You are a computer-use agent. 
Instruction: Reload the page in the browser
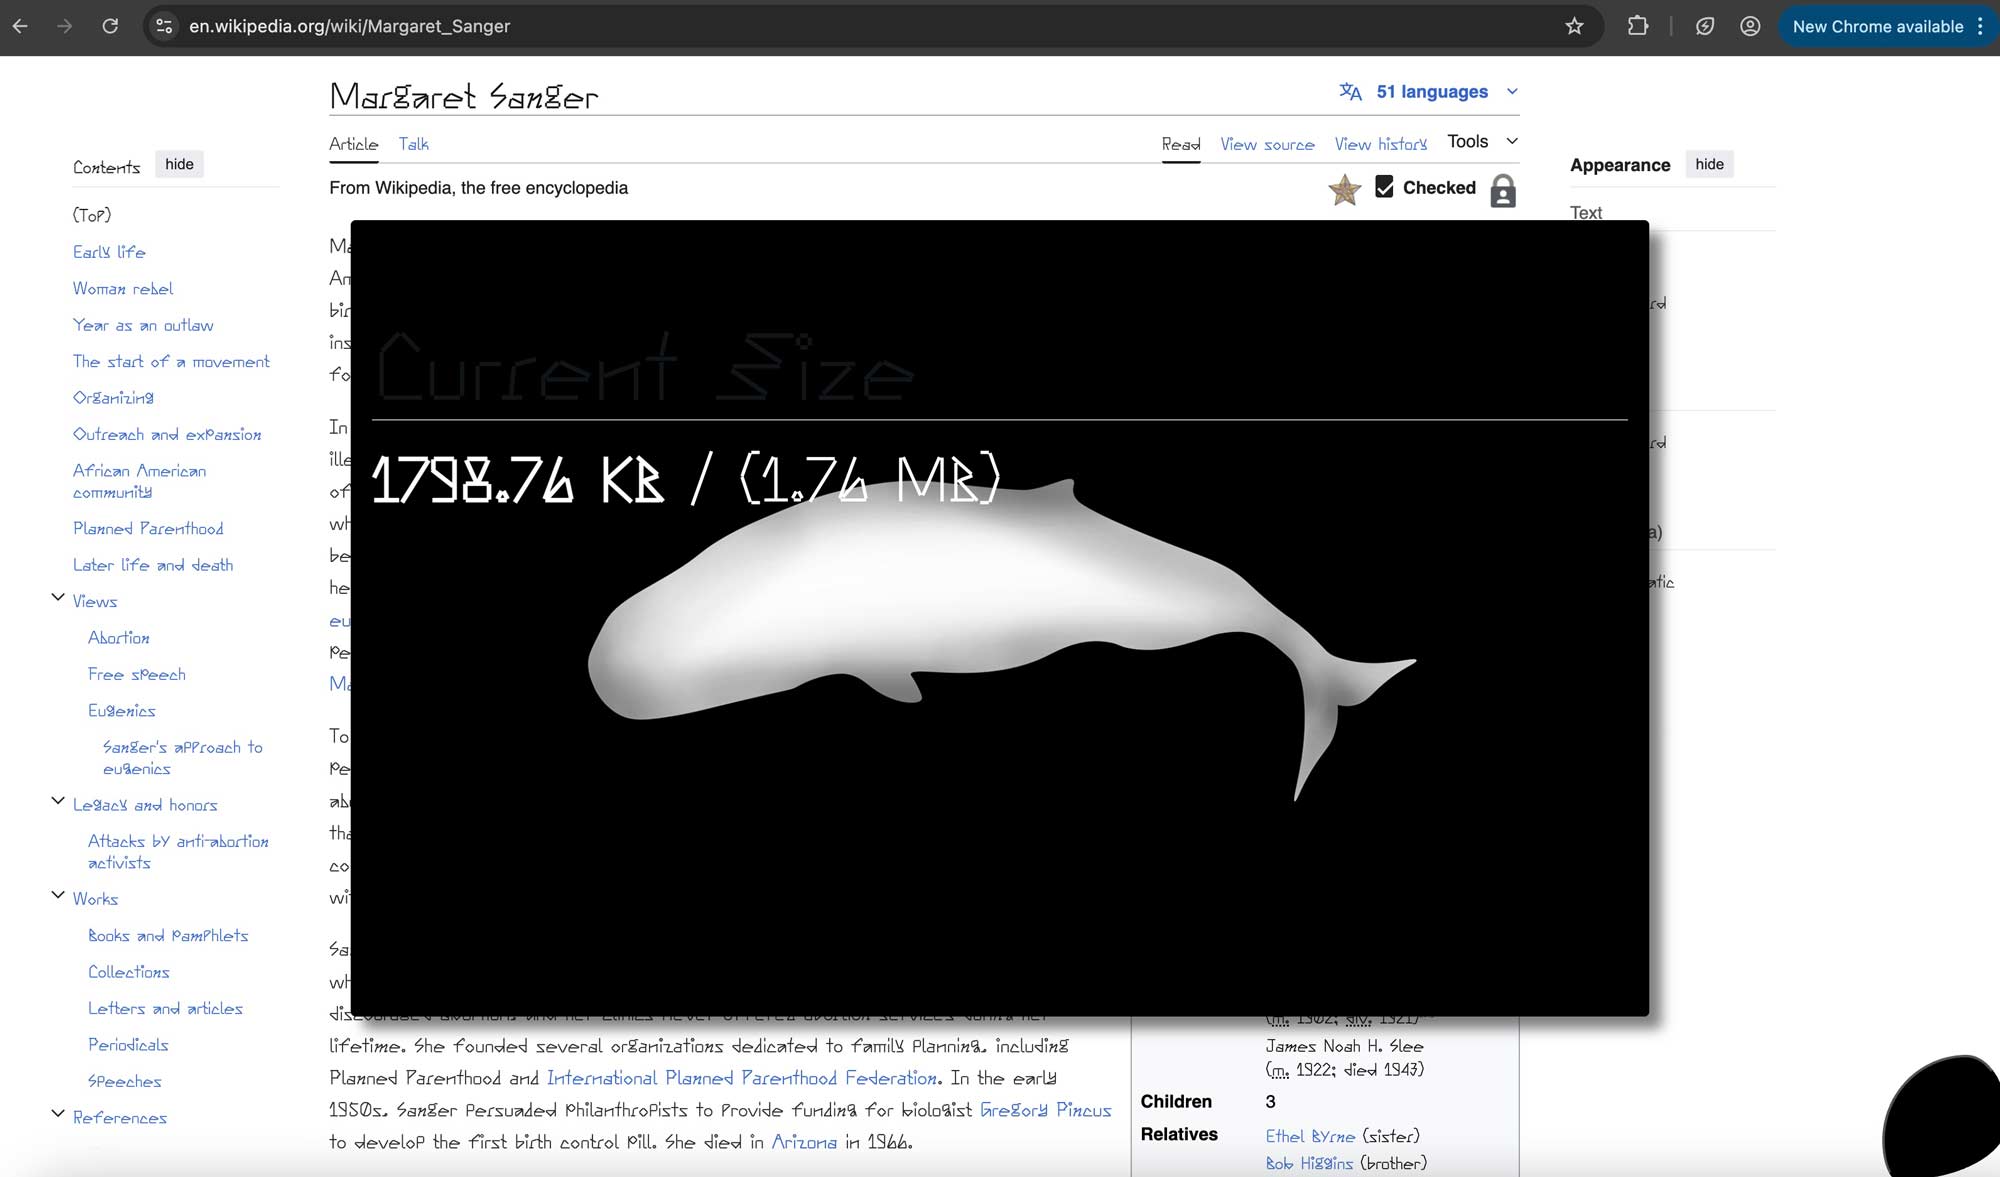(x=110, y=27)
